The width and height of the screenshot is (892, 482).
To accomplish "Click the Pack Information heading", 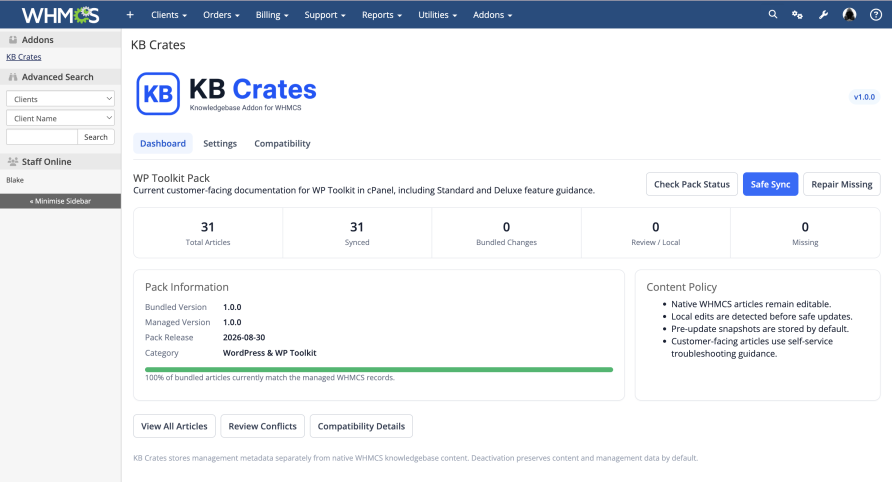I will (187, 287).
